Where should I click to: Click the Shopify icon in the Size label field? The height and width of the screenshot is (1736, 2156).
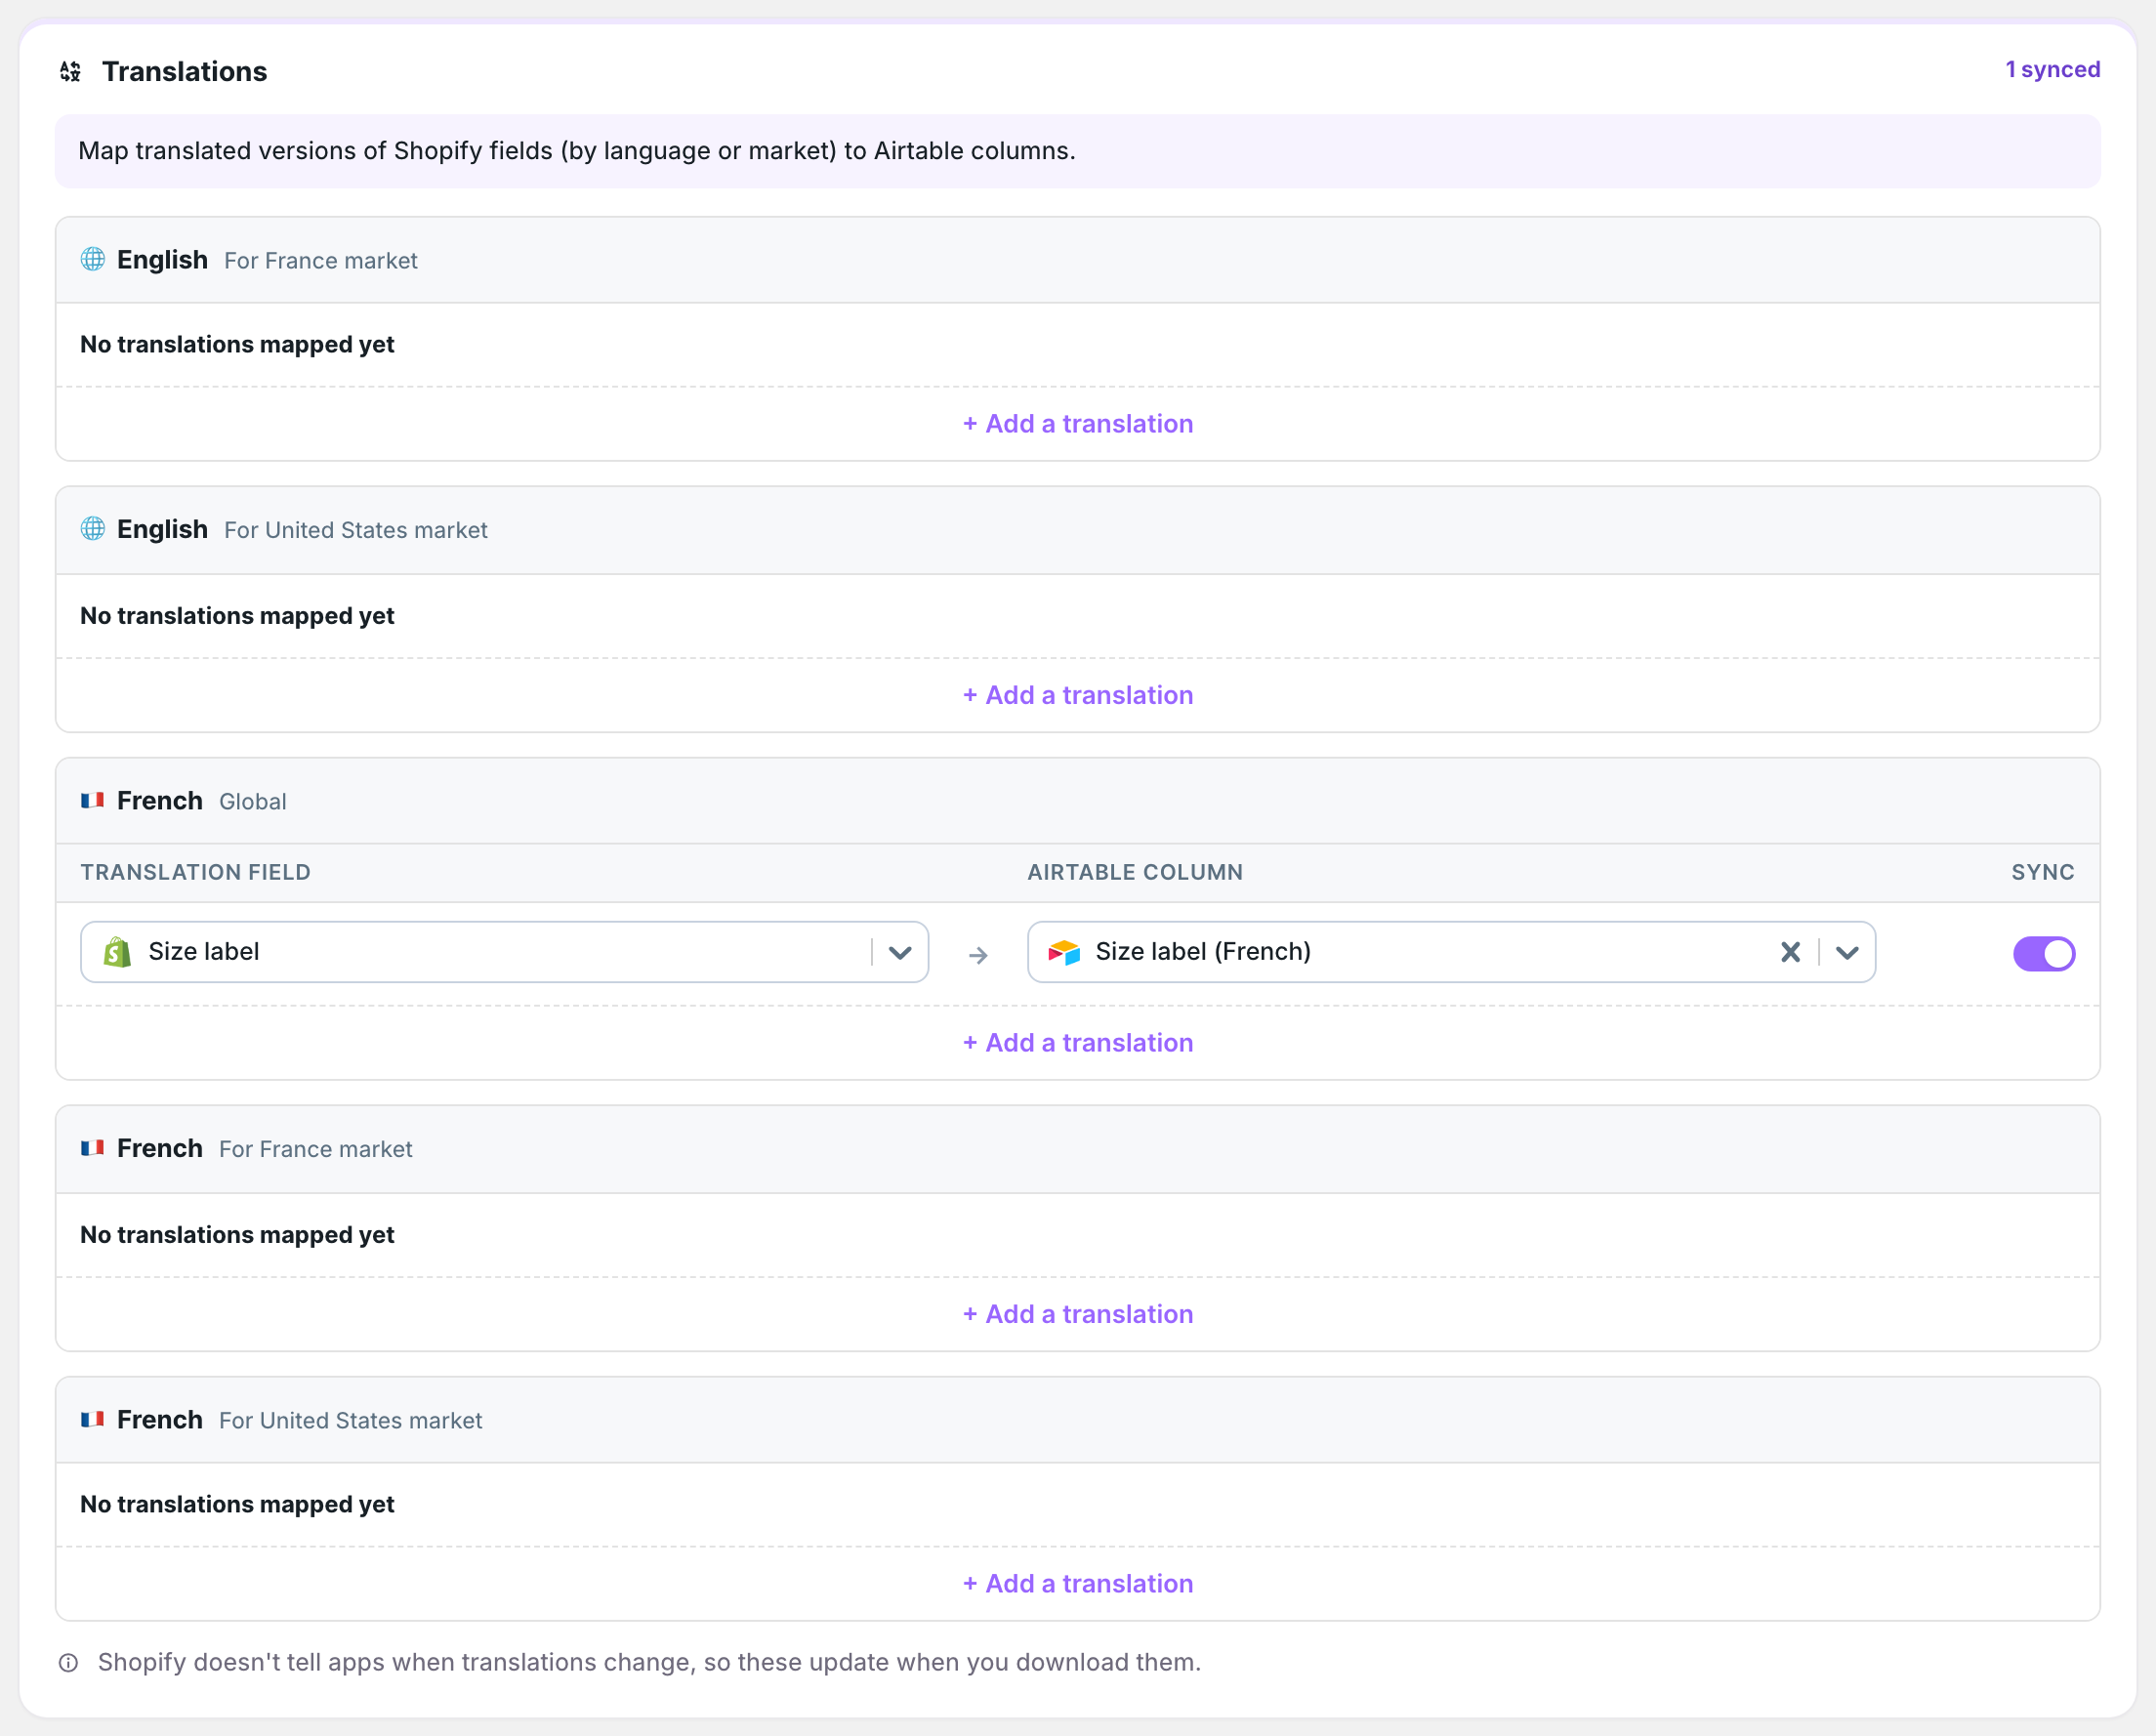(x=118, y=952)
